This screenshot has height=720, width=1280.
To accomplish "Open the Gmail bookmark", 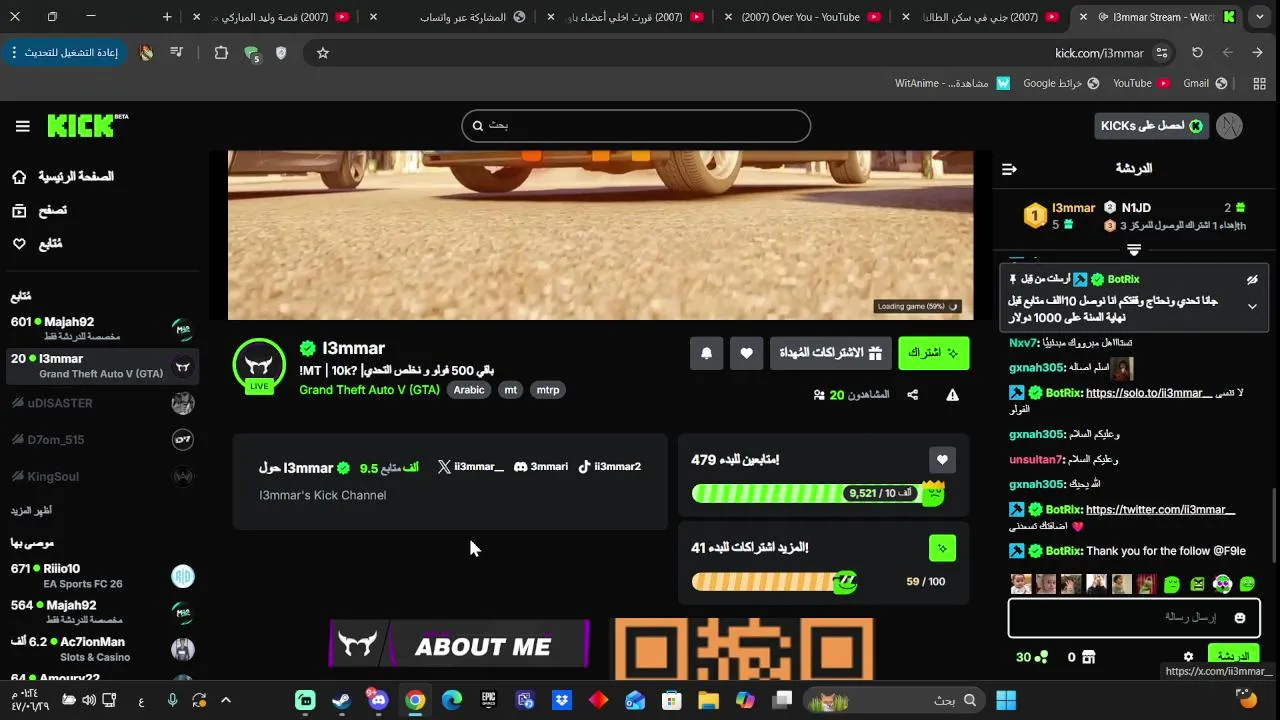I will tap(1205, 83).
